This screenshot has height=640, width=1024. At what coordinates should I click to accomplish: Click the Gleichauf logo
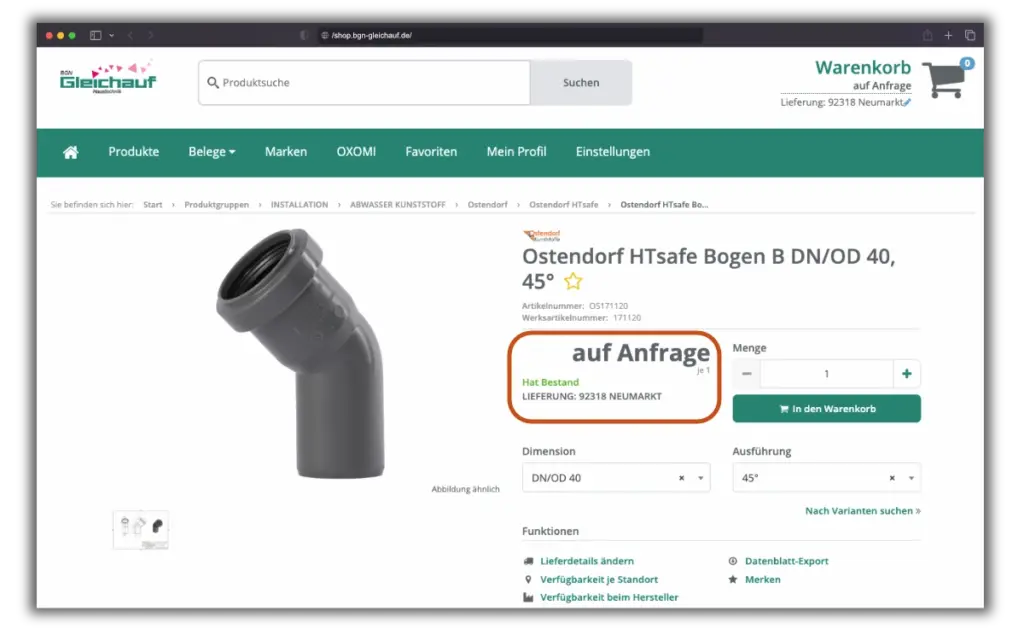coord(108,79)
